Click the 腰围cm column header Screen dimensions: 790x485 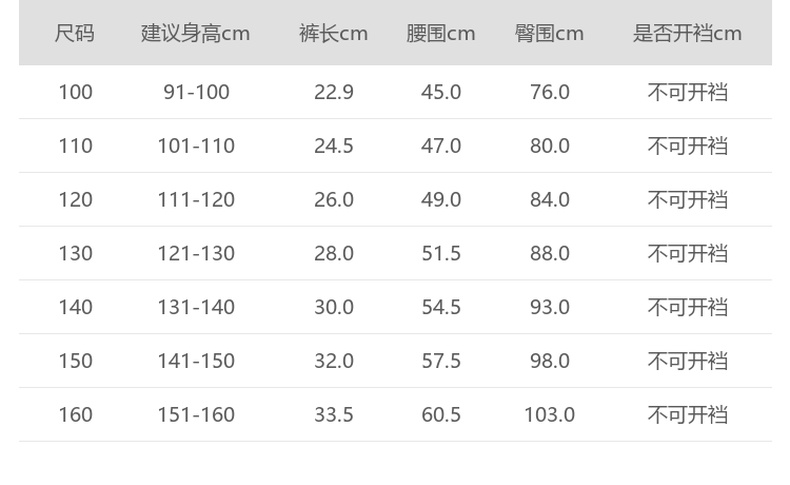(441, 34)
